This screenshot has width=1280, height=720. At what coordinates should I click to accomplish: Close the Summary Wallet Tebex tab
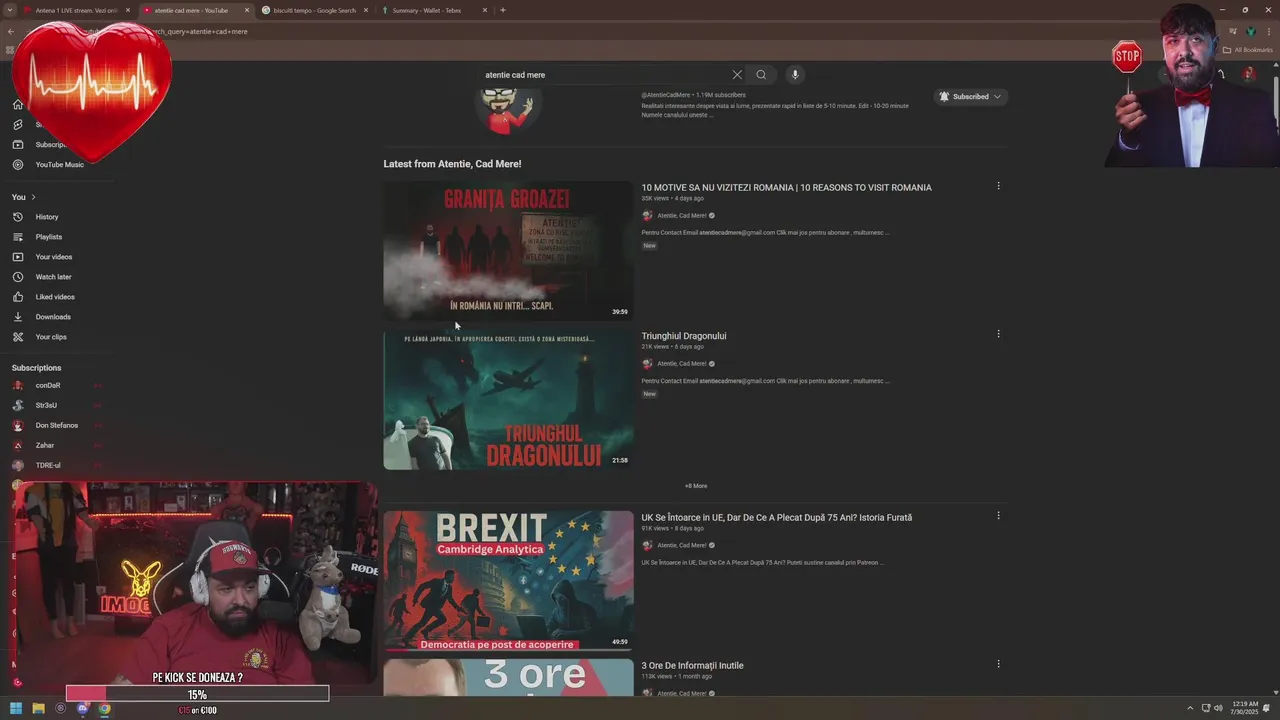tap(485, 10)
